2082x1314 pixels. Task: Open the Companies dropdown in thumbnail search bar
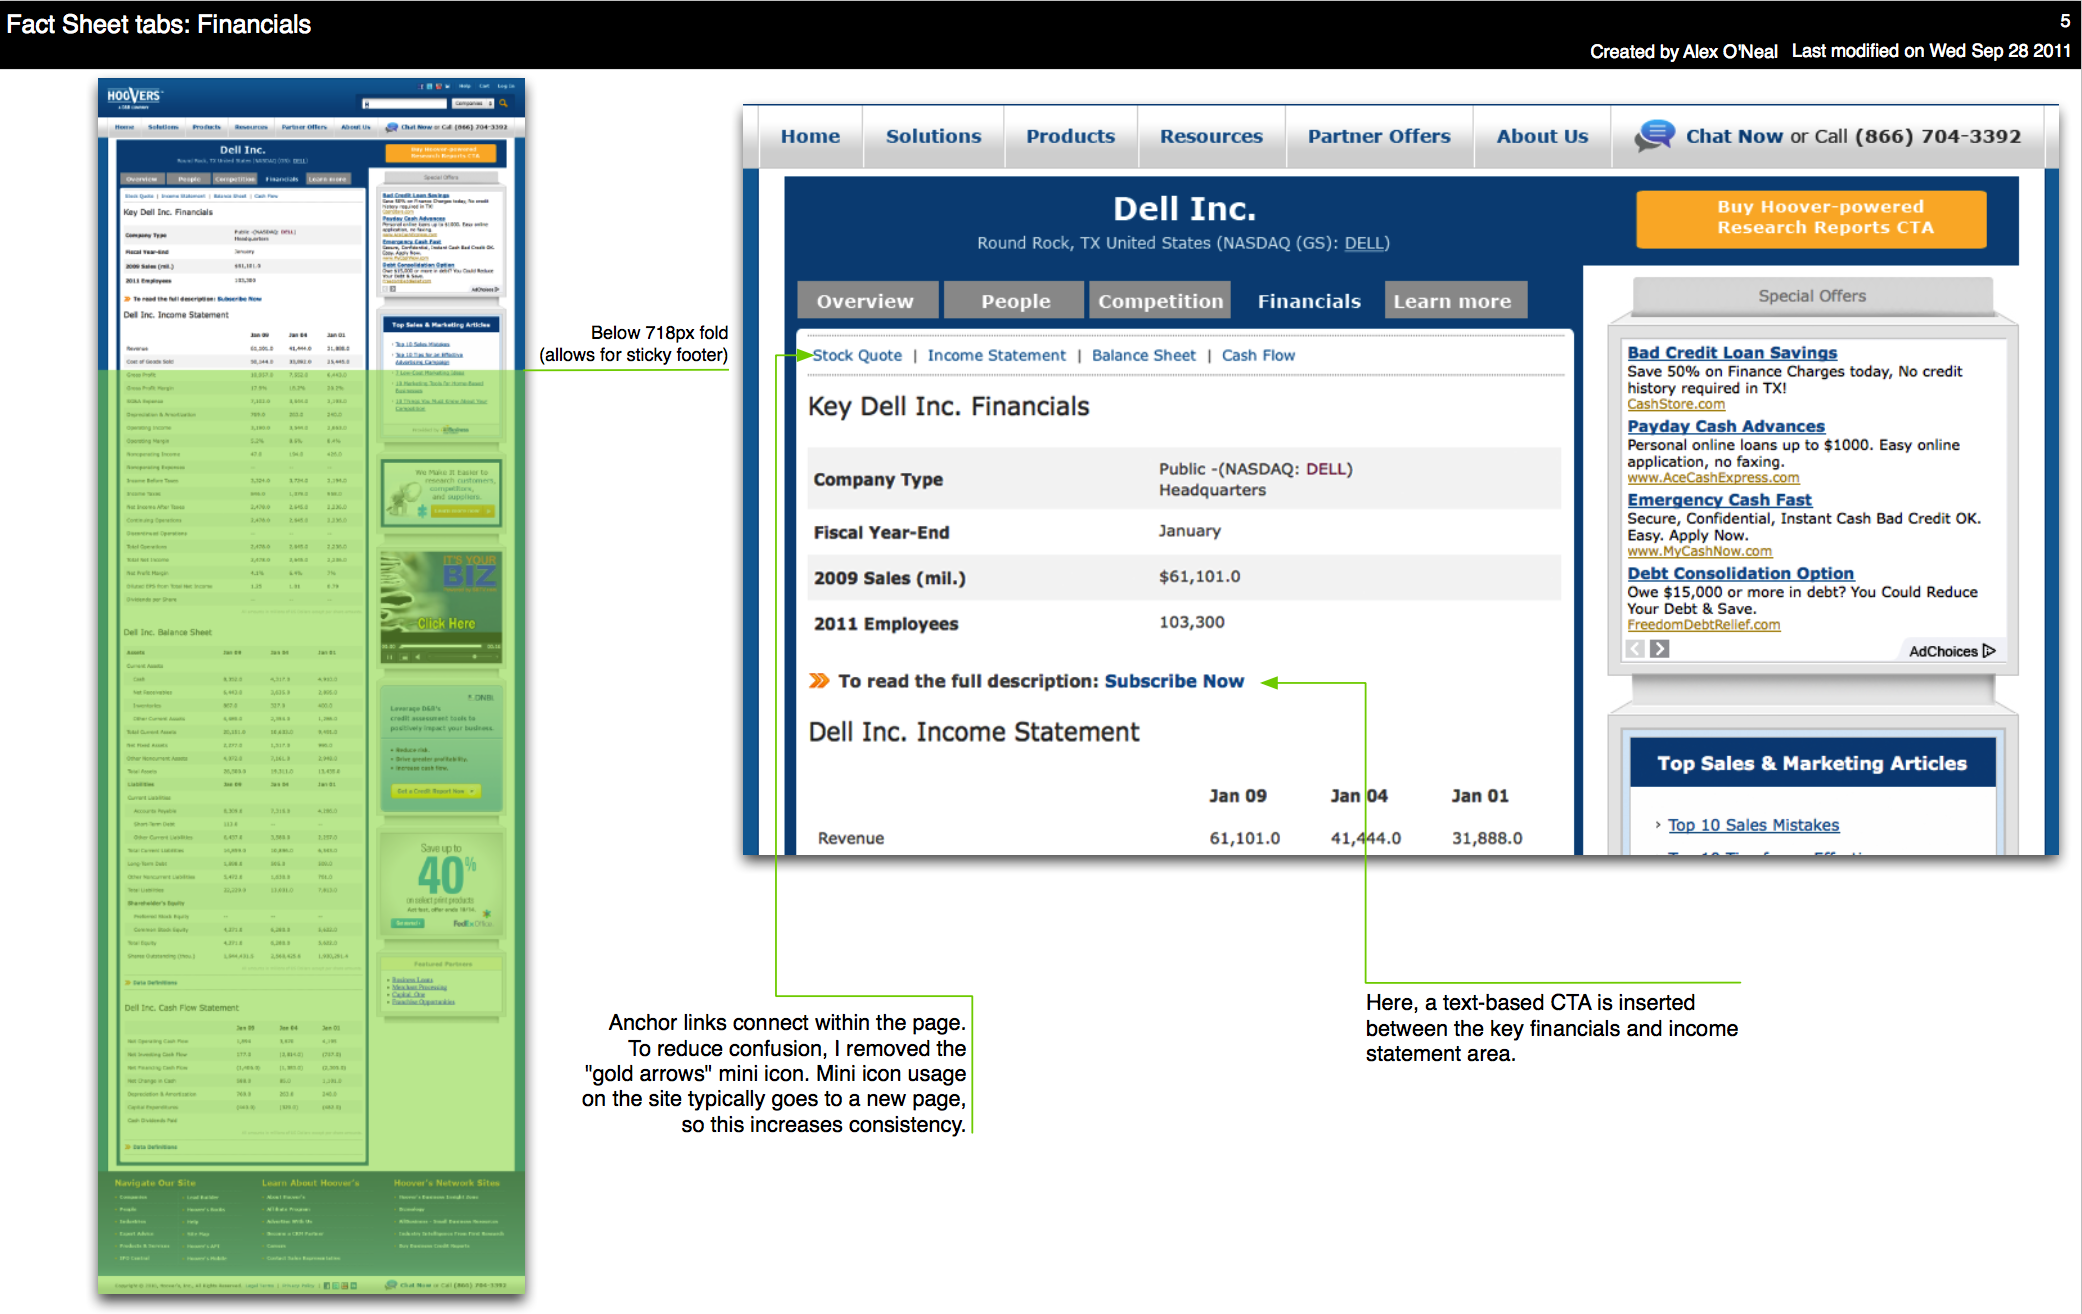coord(473,103)
